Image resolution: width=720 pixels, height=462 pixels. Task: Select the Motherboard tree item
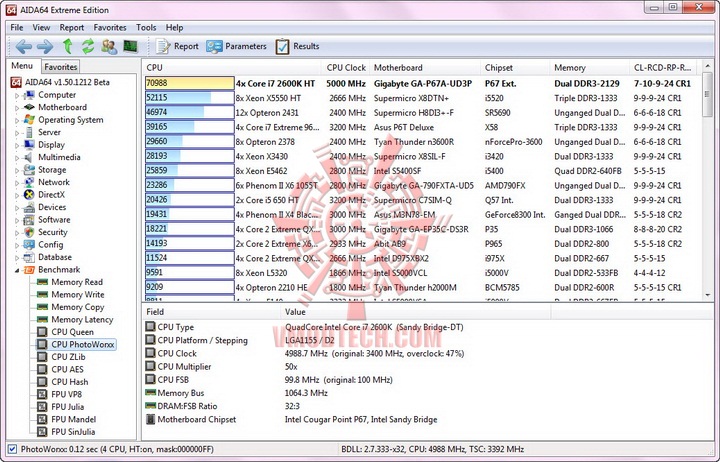point(62,107)
